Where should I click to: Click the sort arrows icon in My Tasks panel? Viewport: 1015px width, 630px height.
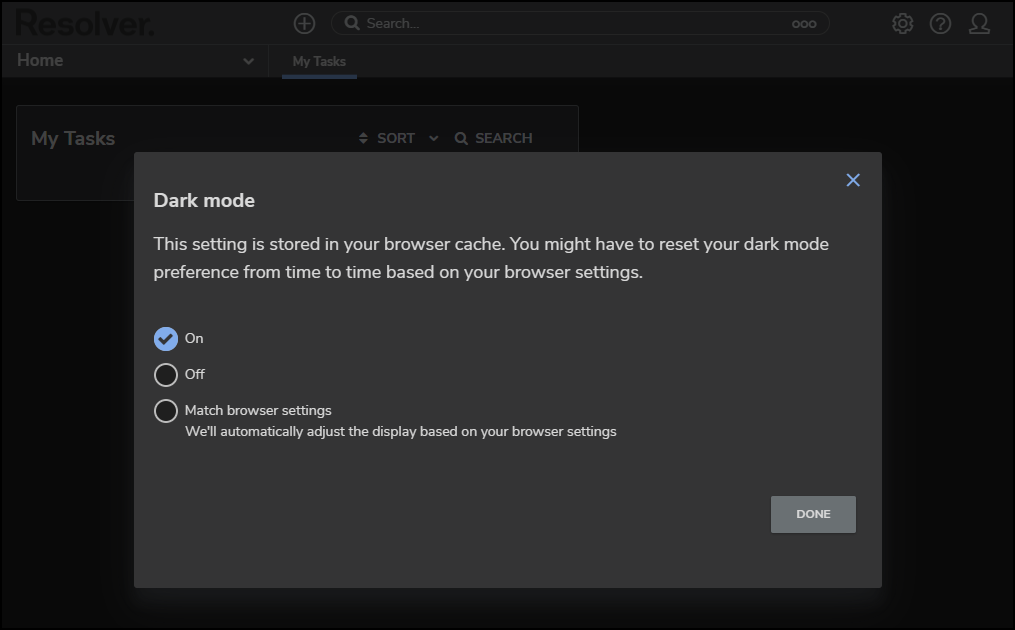[363, 138]
